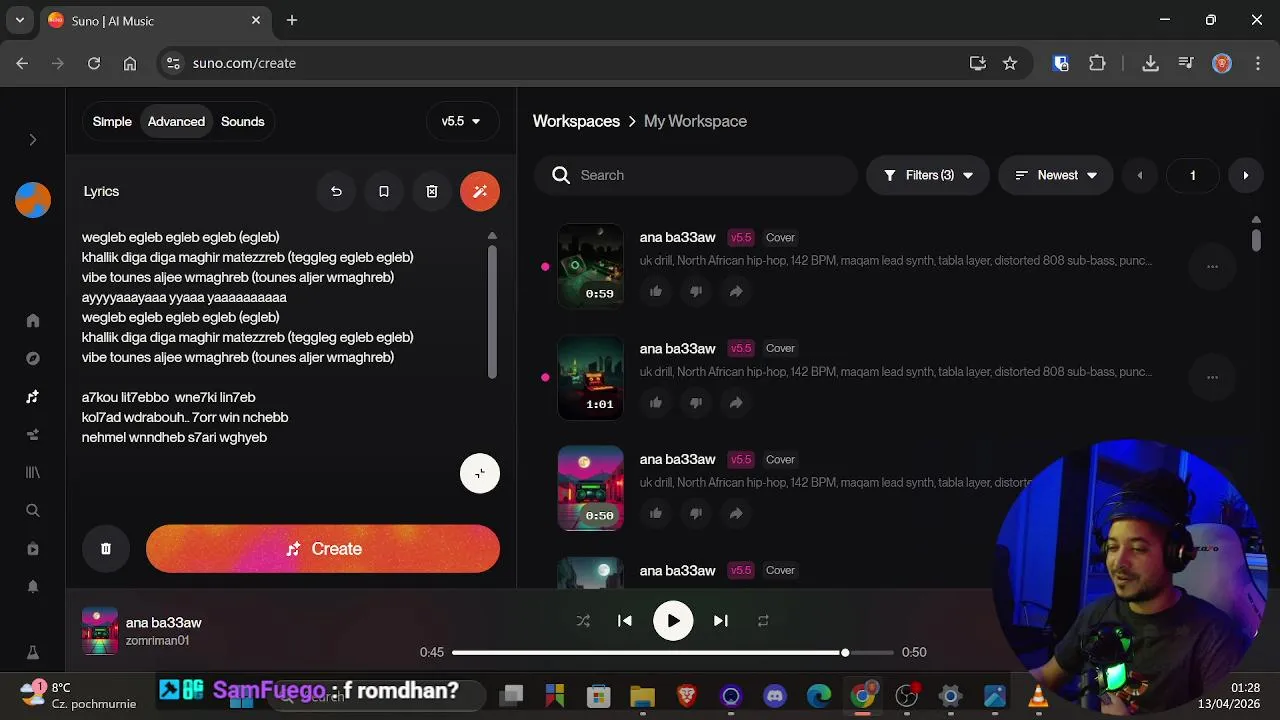Open the user profile avatar in sidebar
The image size is (1280, 720).
coord(33,200)
